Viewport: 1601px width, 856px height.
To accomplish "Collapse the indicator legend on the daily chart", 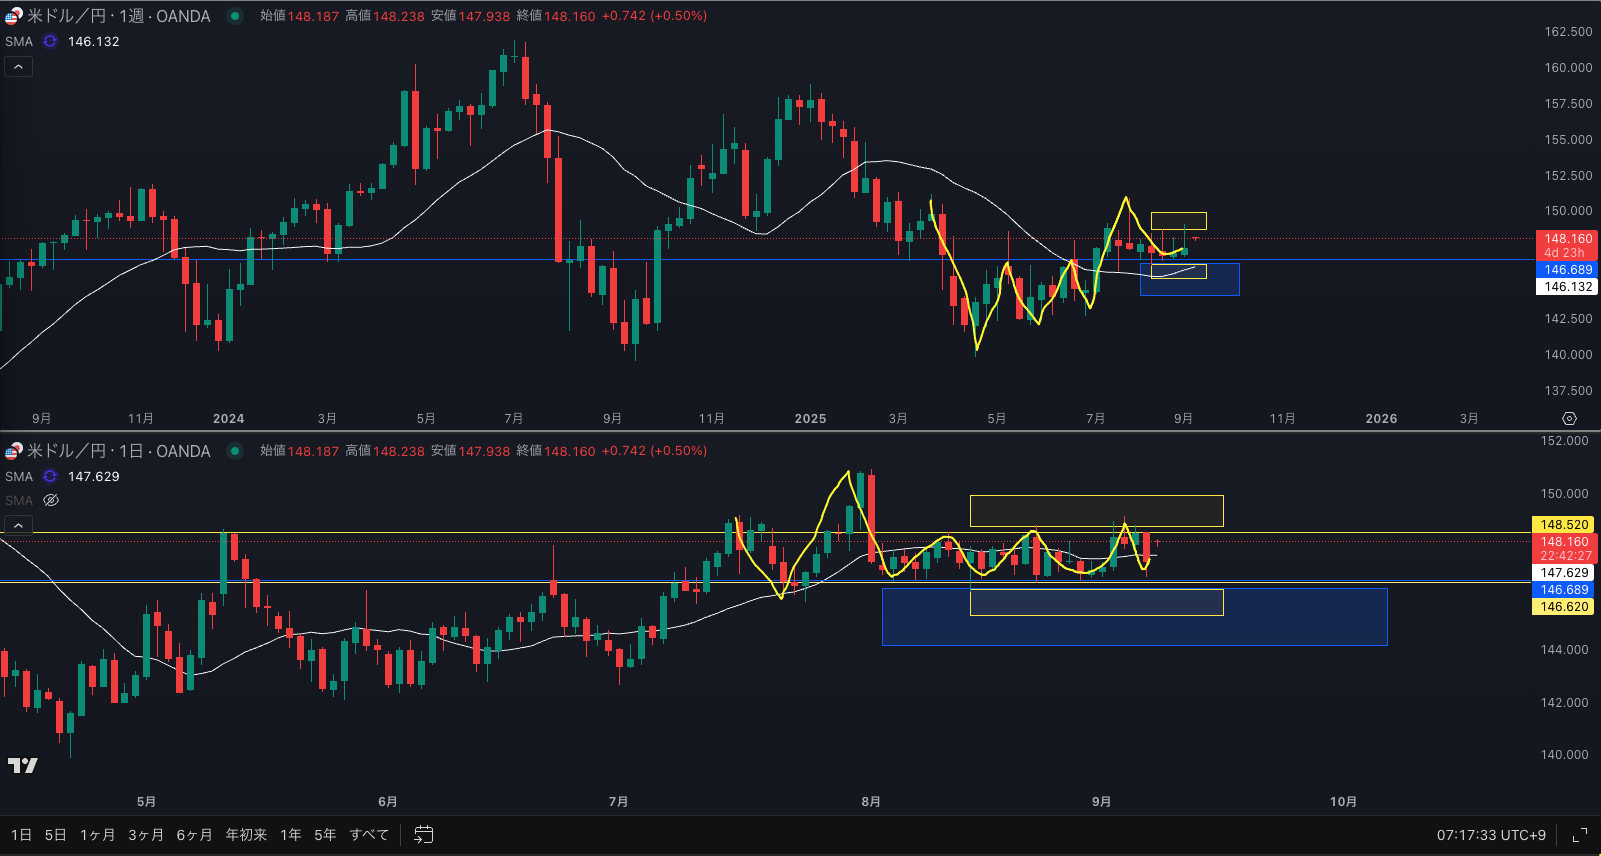I will click(18, 525).
